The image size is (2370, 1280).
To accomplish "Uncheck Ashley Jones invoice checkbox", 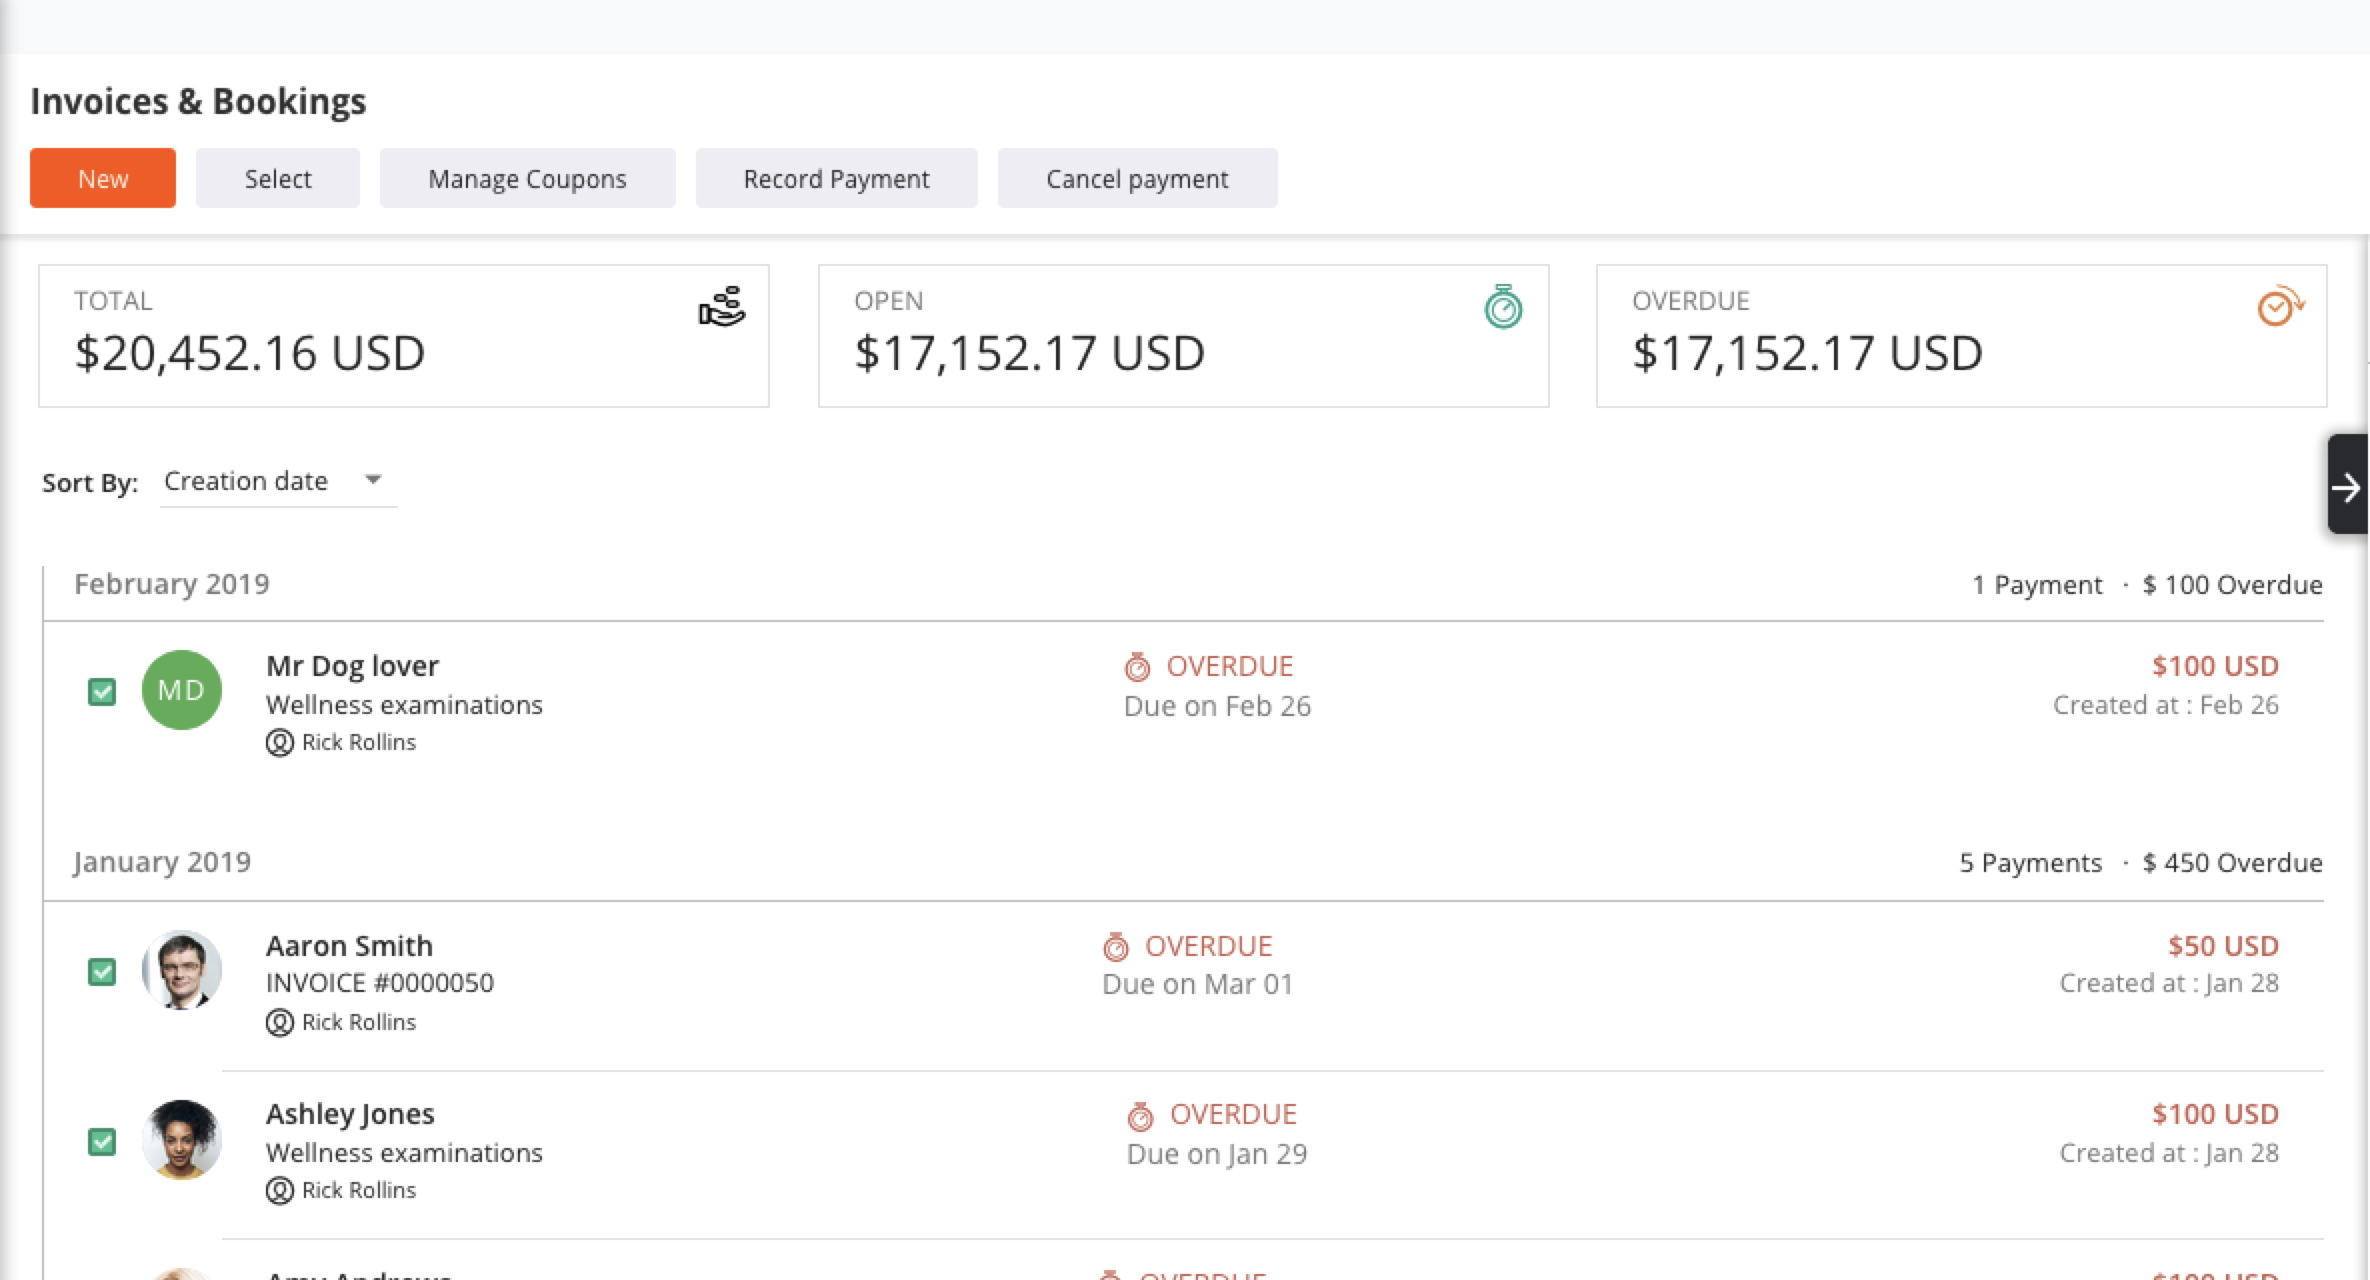I will [x=102, y=1141].
